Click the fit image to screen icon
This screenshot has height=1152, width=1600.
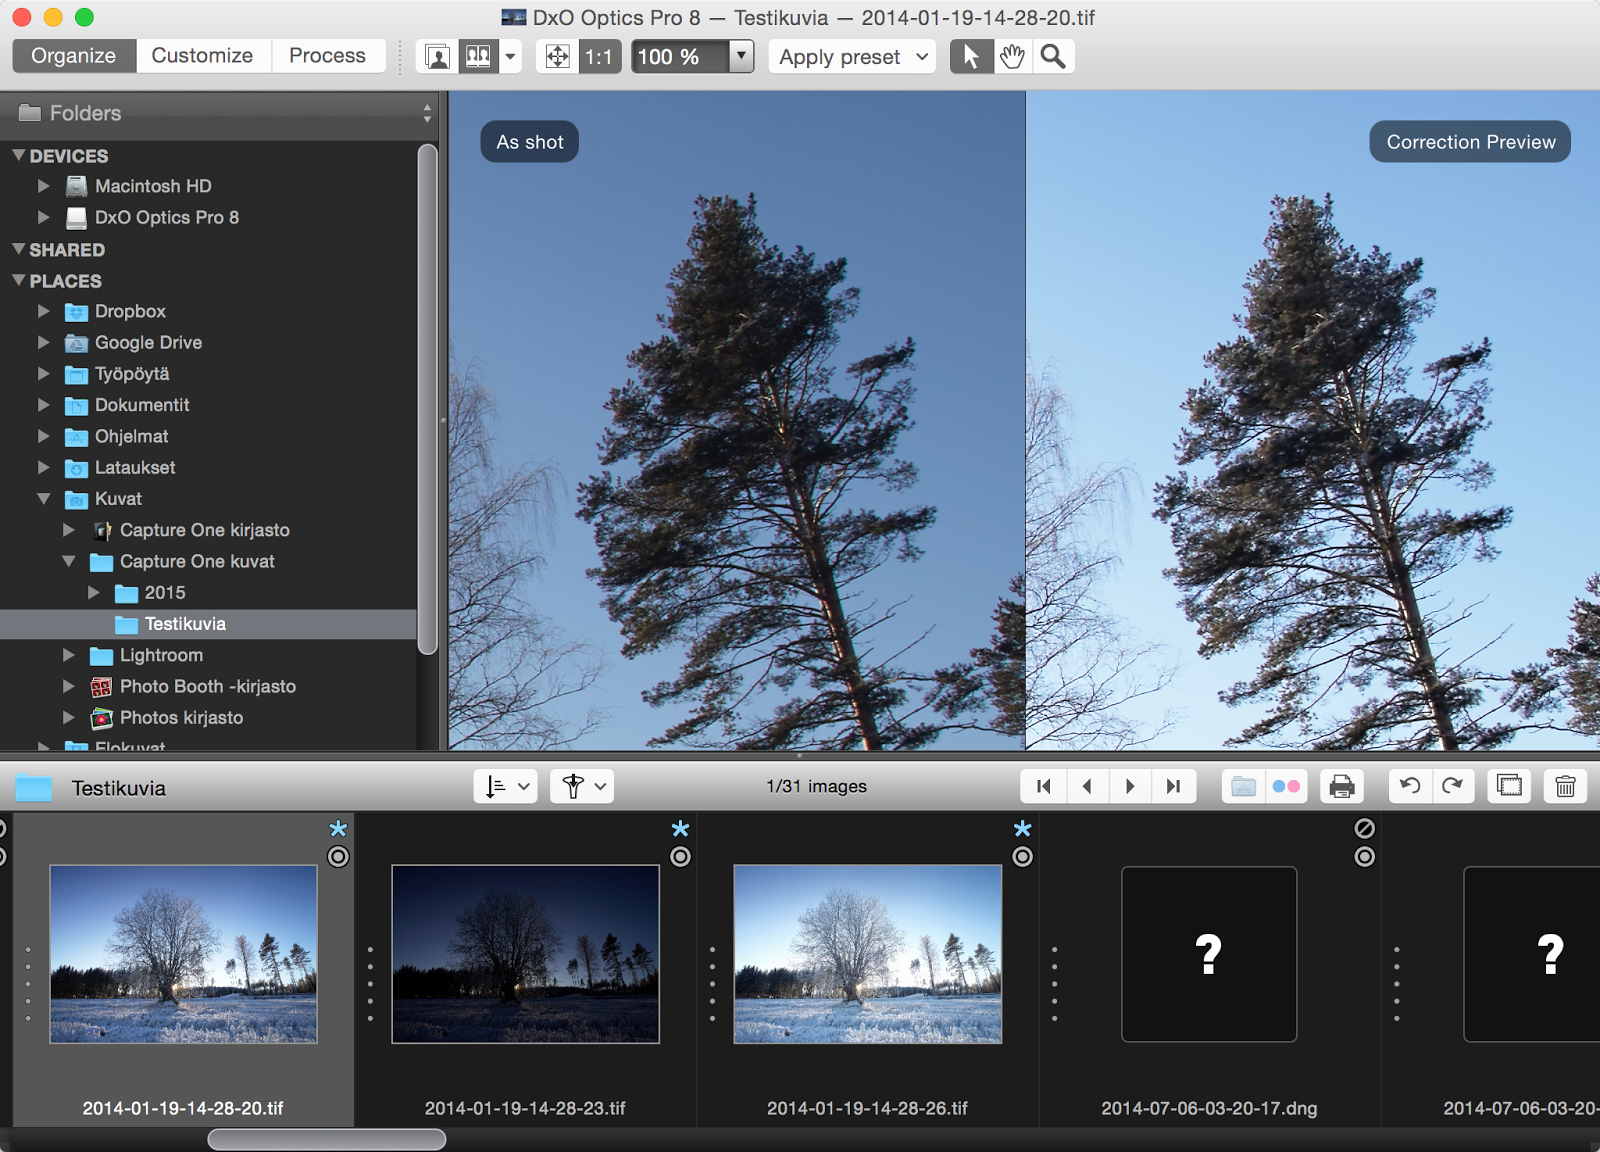click(557, 56)
